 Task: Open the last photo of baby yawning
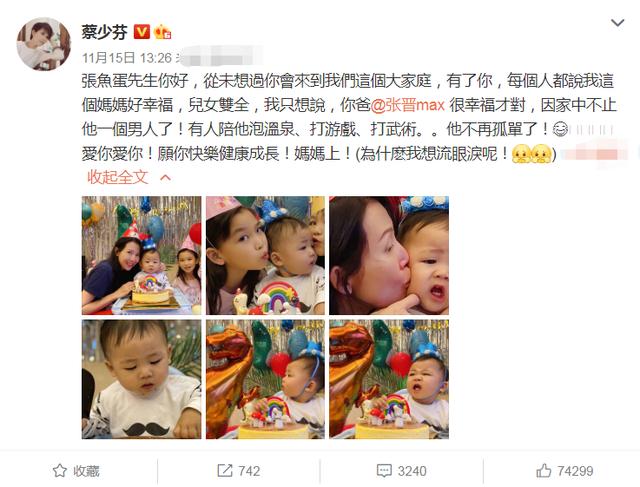389,379
